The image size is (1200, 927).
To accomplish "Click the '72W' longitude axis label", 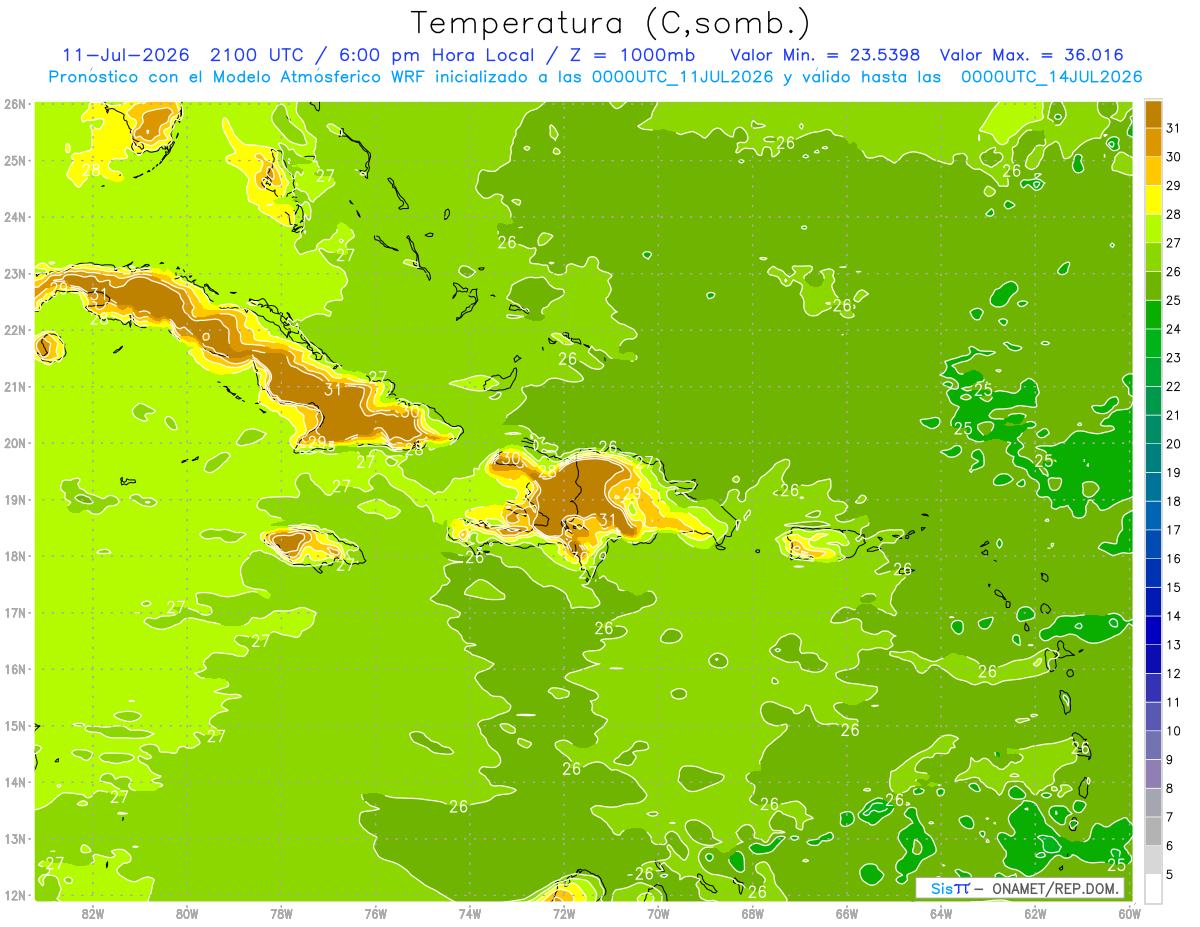I will click(x=564, y=913).
